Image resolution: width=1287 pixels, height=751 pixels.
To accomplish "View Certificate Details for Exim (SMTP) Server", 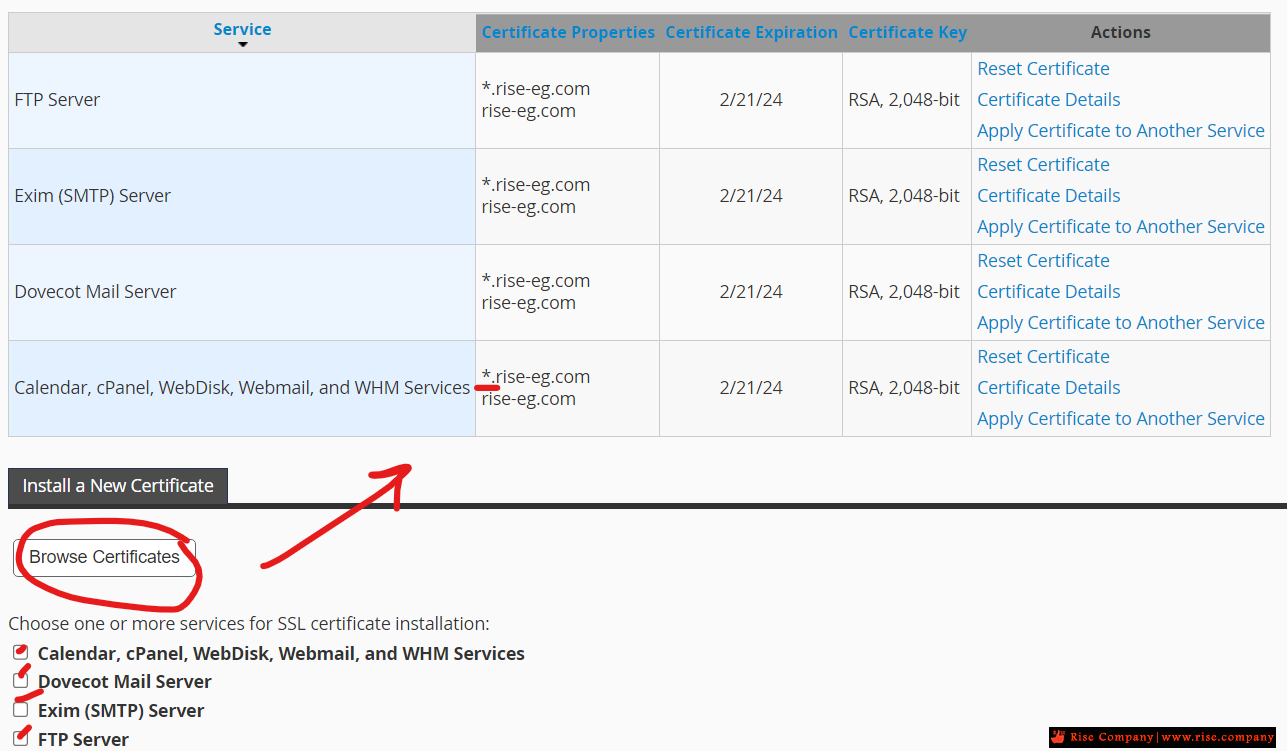I will pos(1048,196).
